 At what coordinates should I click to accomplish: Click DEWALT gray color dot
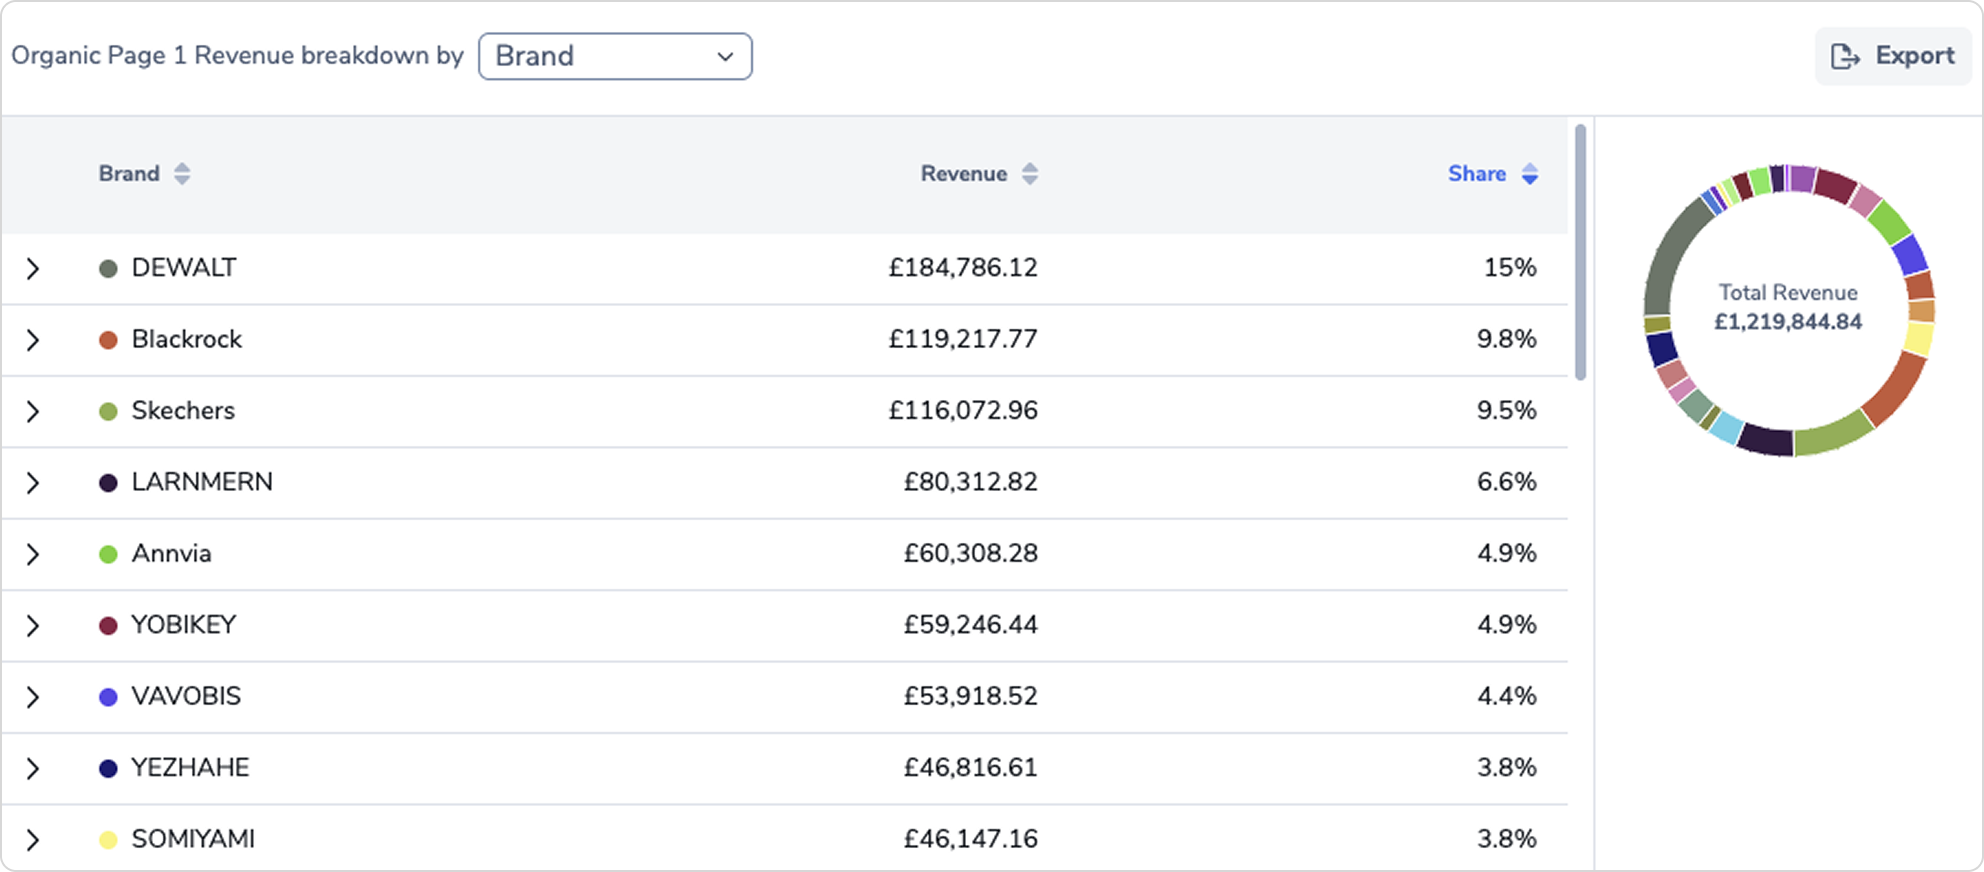pos(108,268)
